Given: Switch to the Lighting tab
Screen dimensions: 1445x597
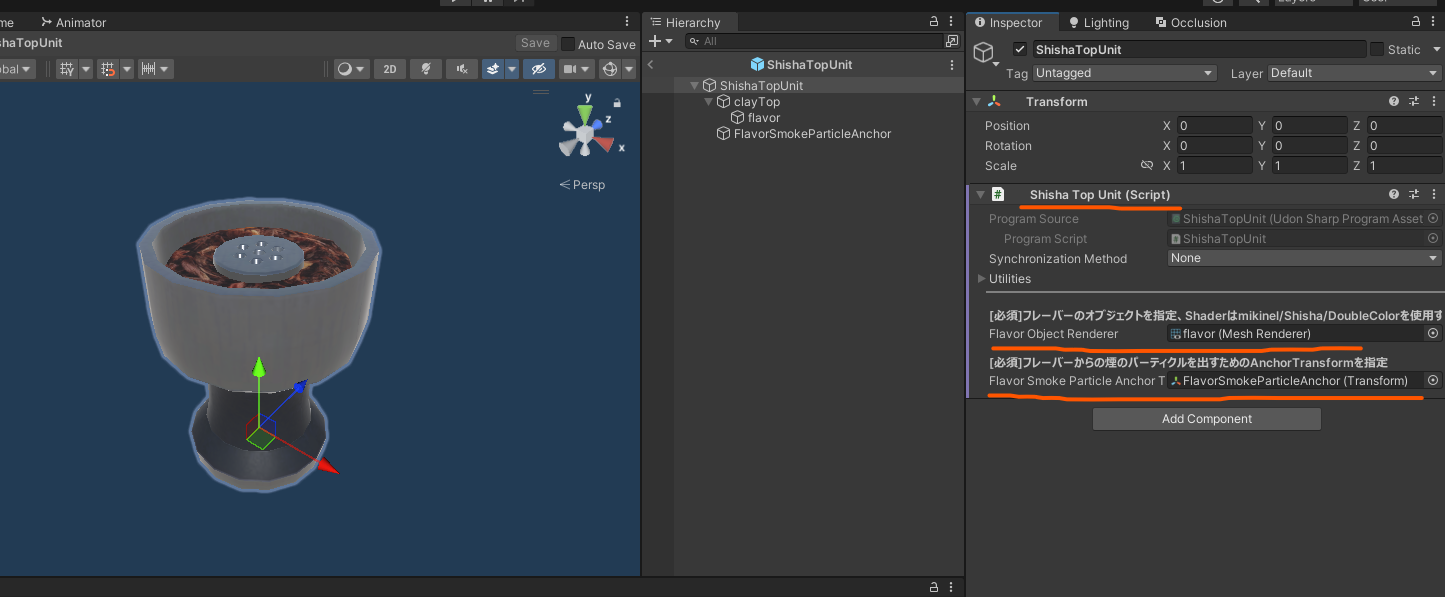Looking at the screenshot, I should click(x=1098, y=22).
